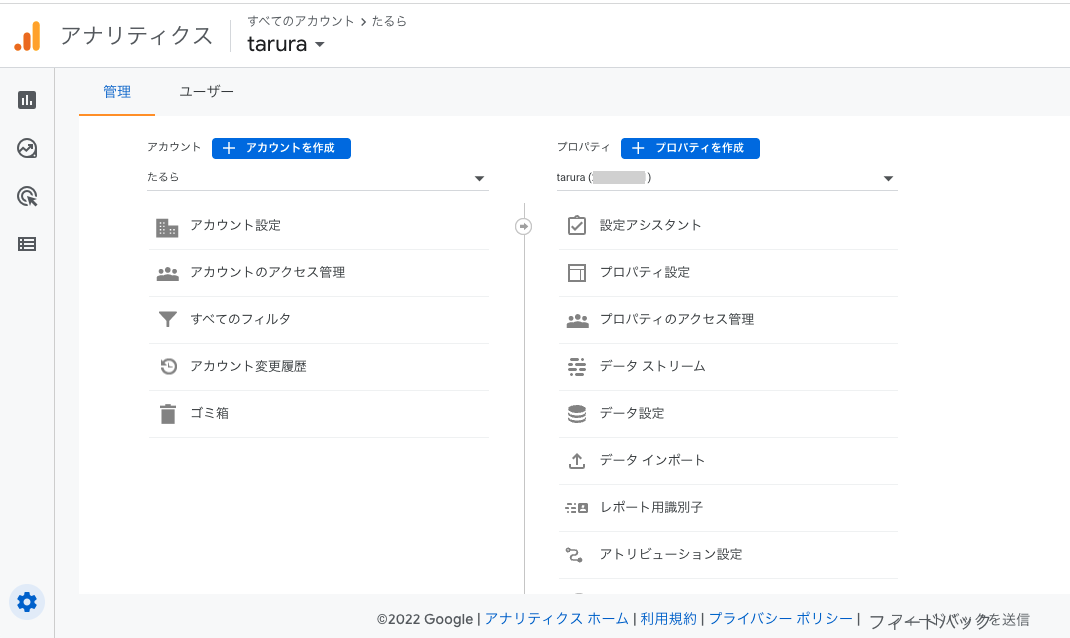Open the Advertising cursor-target sidebar icon
Image resolution: width=1070 pixels, height=638 pixels.
pos(27,197)
